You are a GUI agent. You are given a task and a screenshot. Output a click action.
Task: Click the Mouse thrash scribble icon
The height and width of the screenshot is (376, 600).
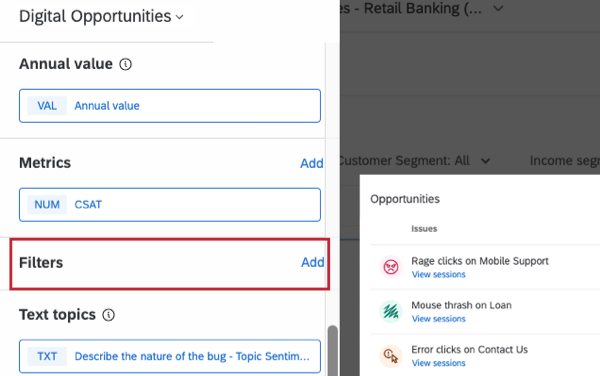[x=391, y=311]
